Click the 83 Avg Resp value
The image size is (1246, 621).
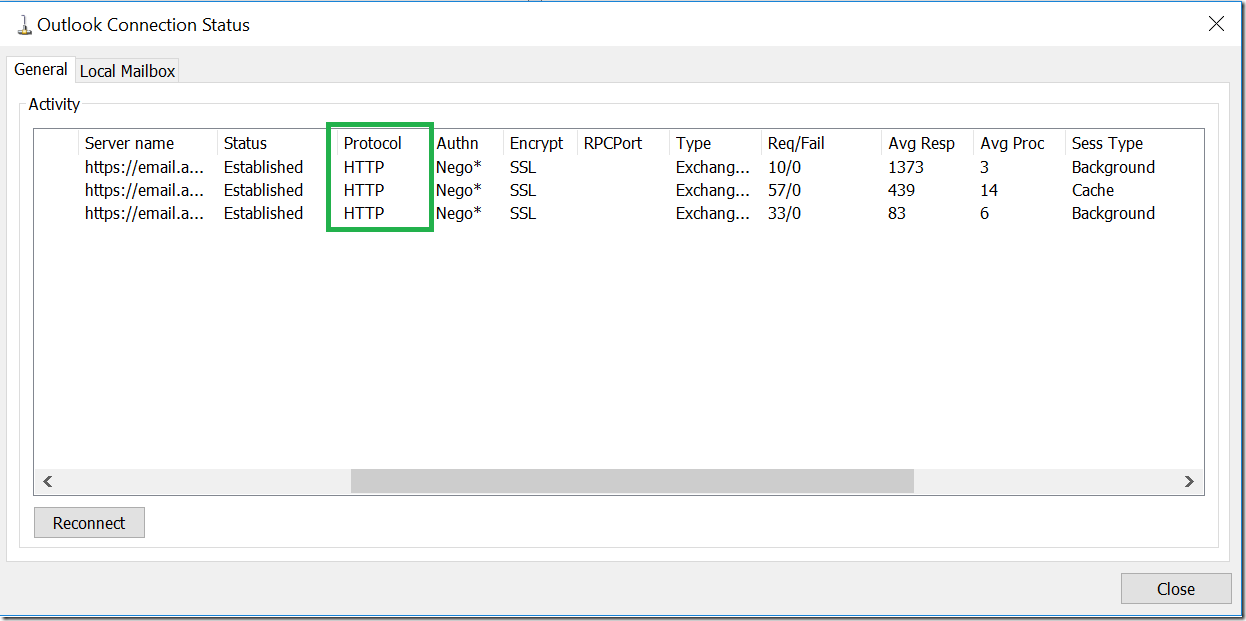click(897, 213)
